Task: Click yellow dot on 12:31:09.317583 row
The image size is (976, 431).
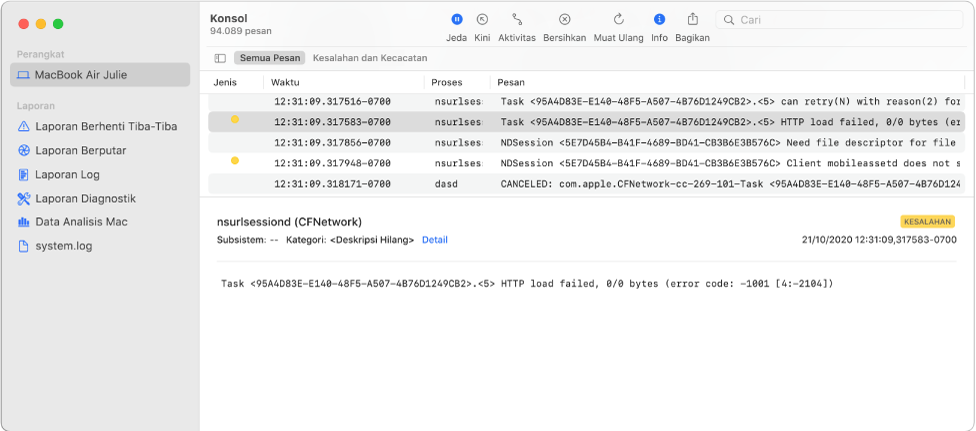Action: (235, 119)
